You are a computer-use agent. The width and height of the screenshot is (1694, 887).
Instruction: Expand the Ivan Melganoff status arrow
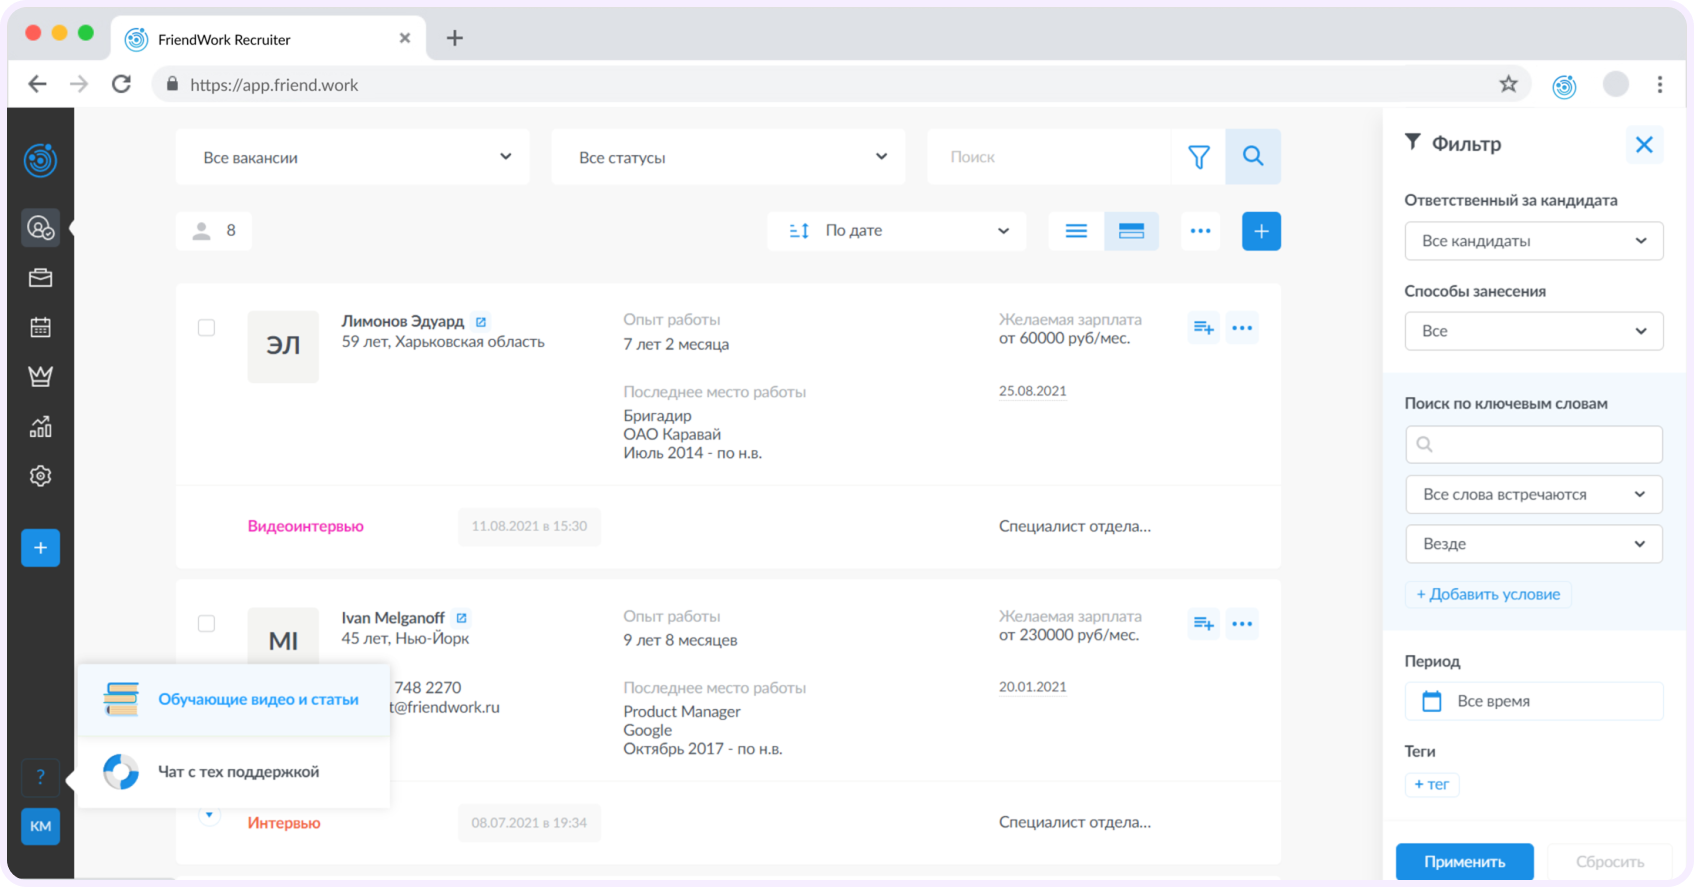[209, 814]
